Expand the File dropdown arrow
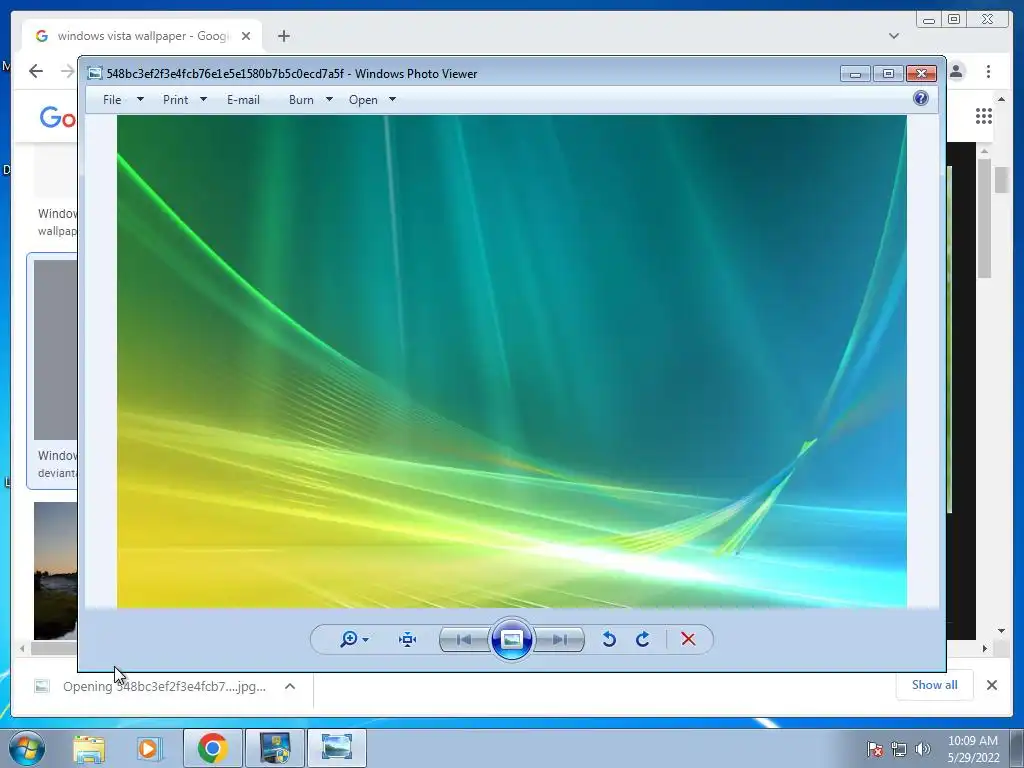 [x=140, y=99]
